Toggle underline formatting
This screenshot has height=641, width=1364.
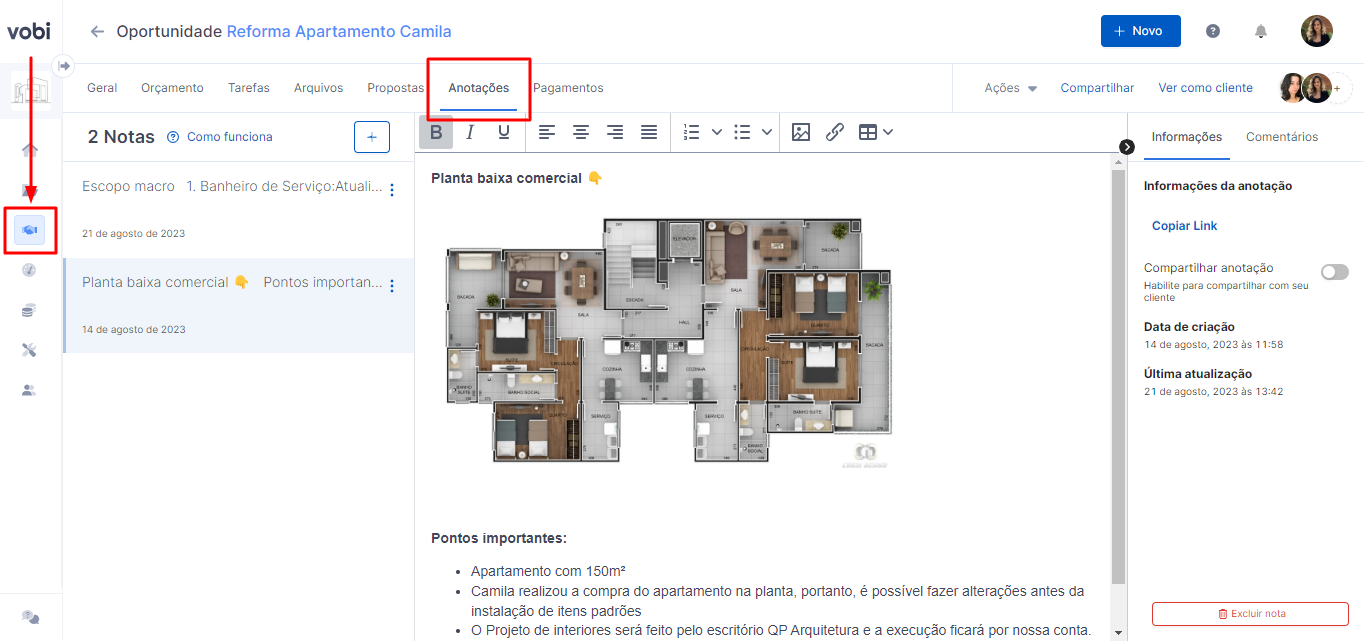click(504, 132)
